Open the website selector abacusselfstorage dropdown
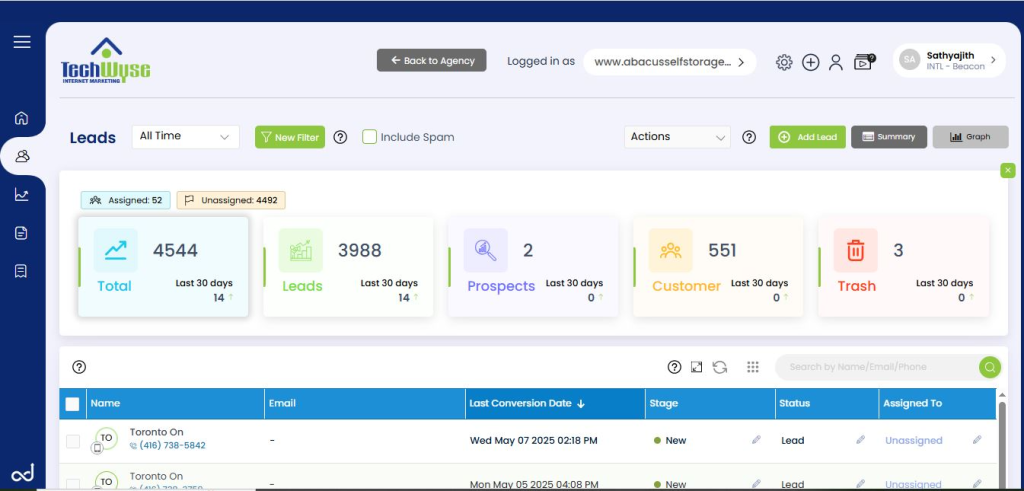 tap(669, 62)
